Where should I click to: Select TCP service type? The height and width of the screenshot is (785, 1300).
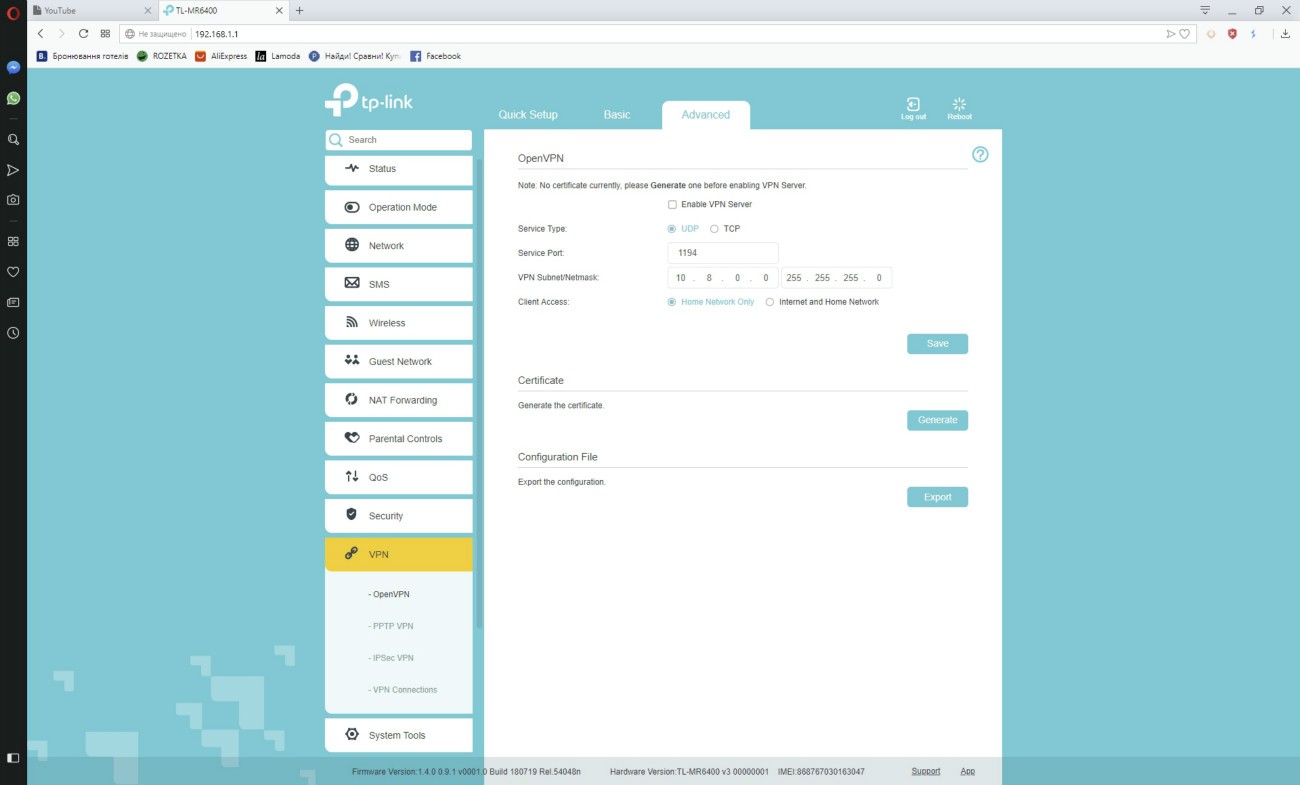714,229
